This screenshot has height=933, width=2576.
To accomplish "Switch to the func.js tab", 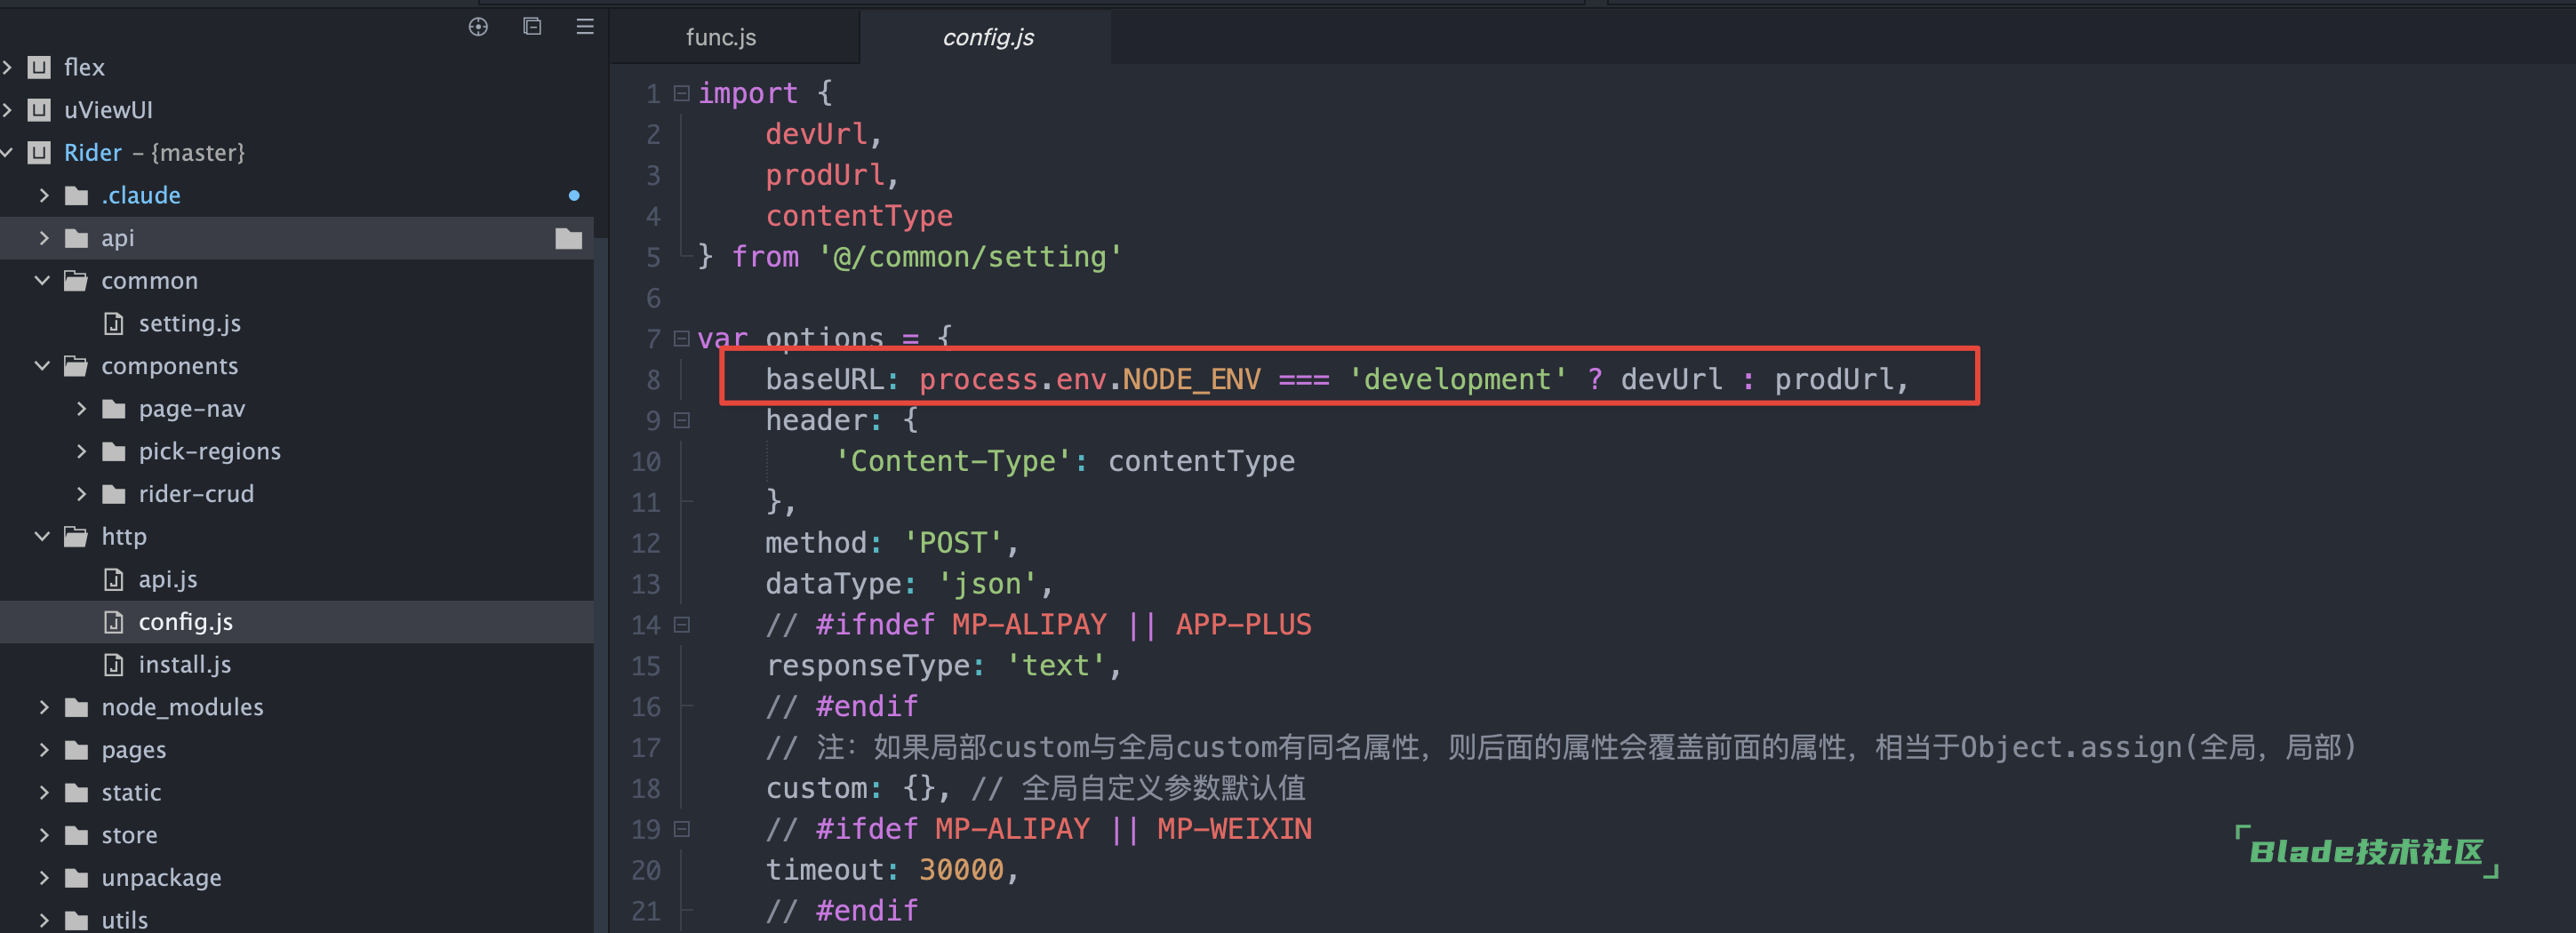I will (x=720, y=37).
